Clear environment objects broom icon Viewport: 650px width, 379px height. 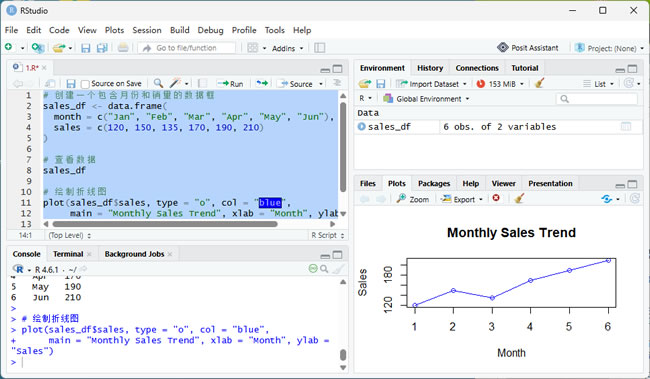point(539,83)
